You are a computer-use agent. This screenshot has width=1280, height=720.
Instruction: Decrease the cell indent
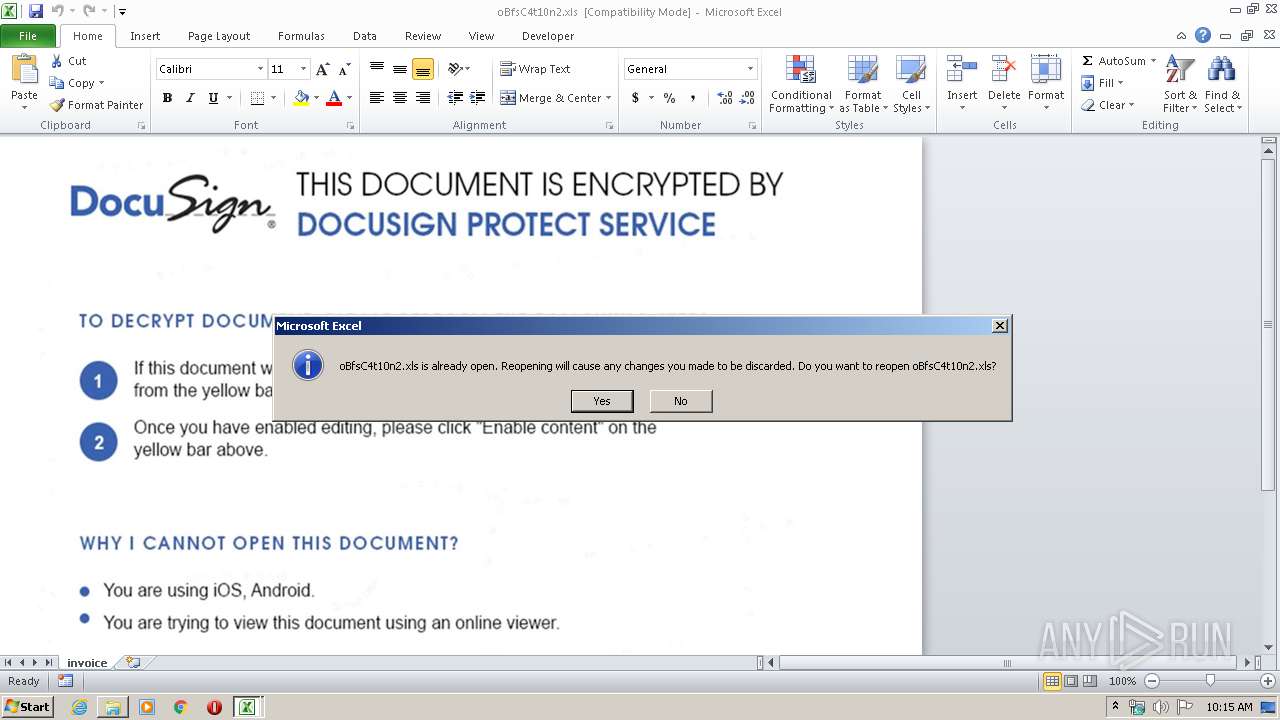[x=455, y=98]
